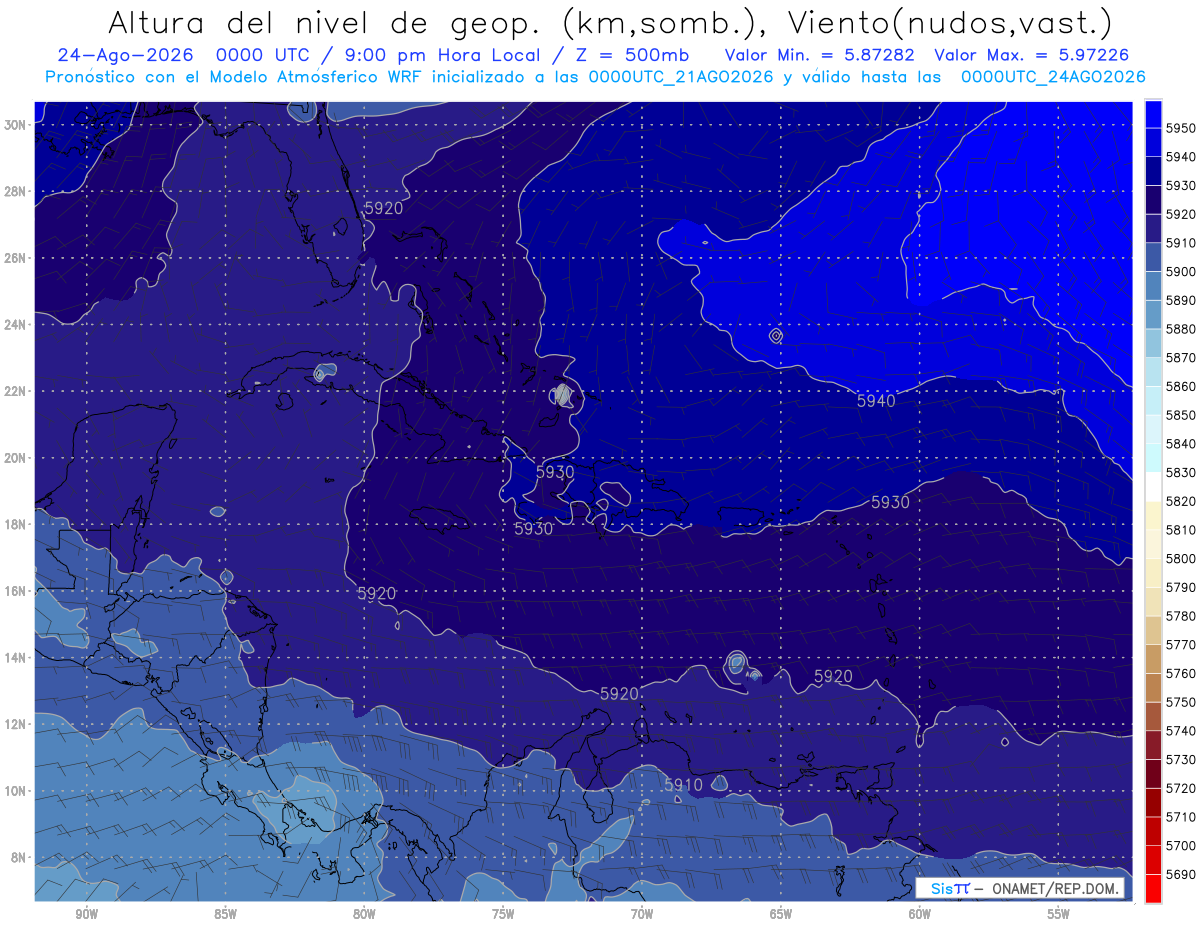
Task: Click the 80W longitude axis label
Action: click(364, 914)
